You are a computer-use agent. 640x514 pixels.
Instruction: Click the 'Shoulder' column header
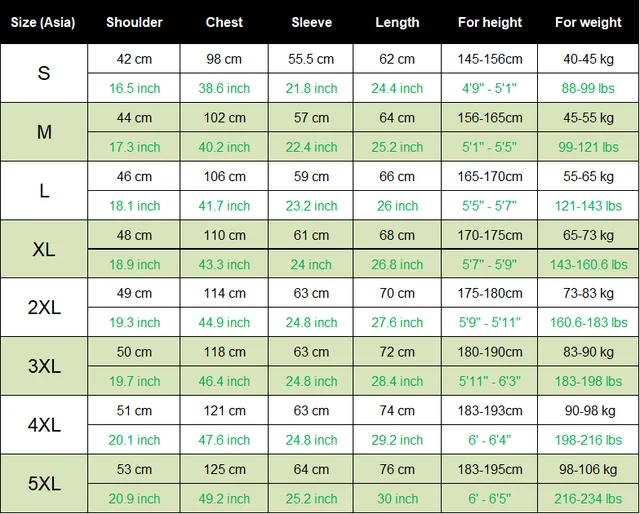[x=134, y=22]
